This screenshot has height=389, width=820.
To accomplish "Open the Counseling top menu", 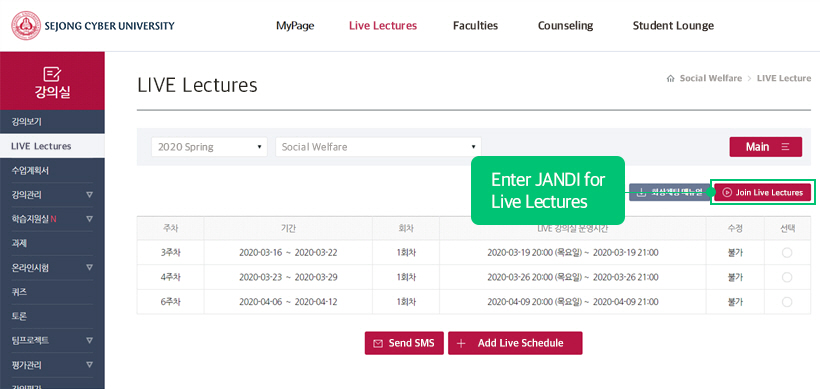I will (x=565, y=26).
